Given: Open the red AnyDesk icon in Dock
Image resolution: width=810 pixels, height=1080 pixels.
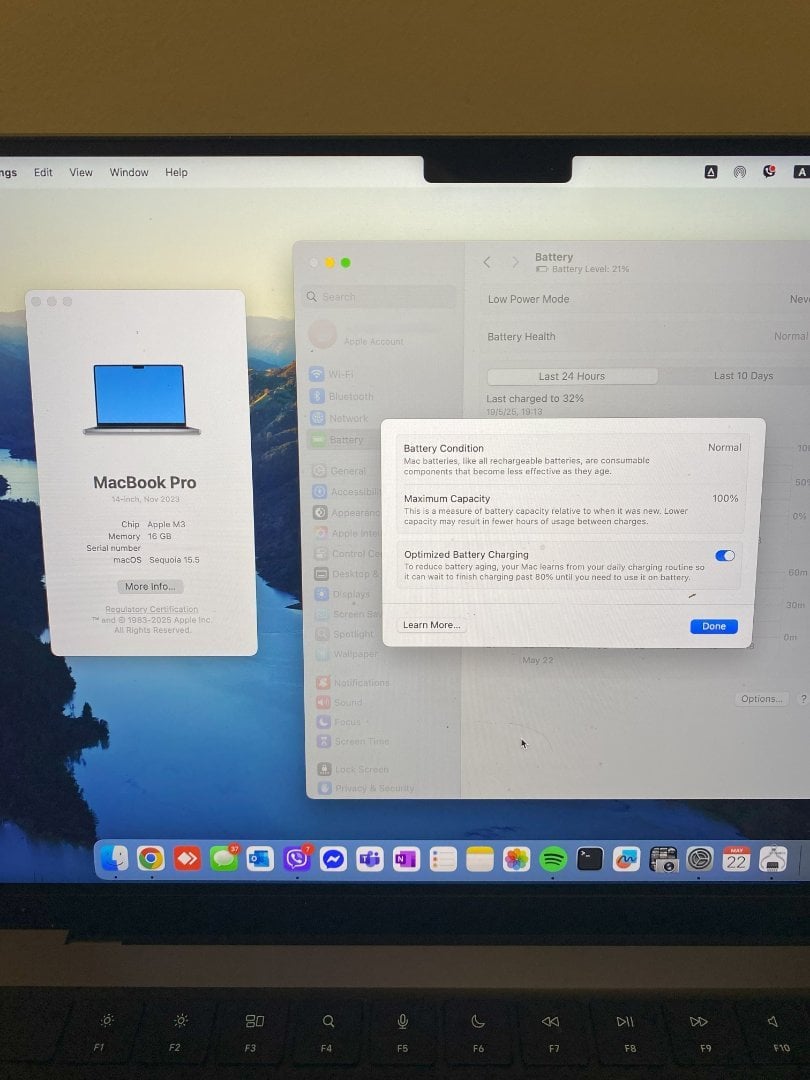Looking at the screenshot, I should (x=187, y=858).
